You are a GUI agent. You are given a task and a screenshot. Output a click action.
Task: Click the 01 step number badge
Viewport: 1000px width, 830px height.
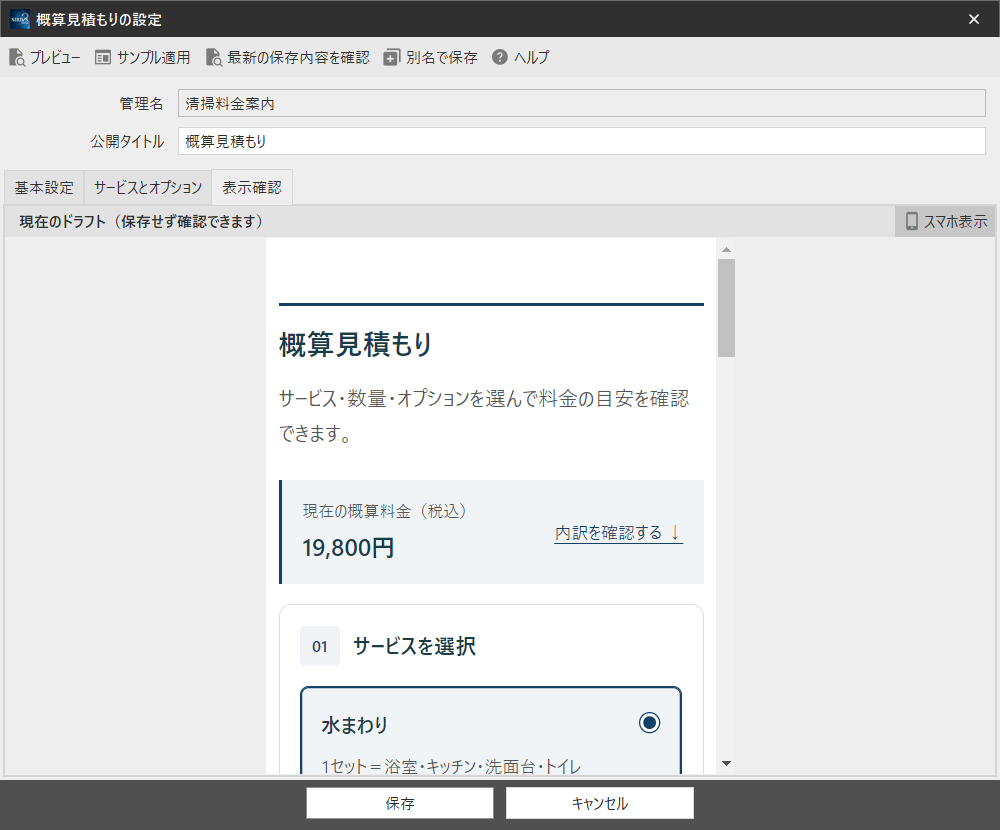coord(320,646)
